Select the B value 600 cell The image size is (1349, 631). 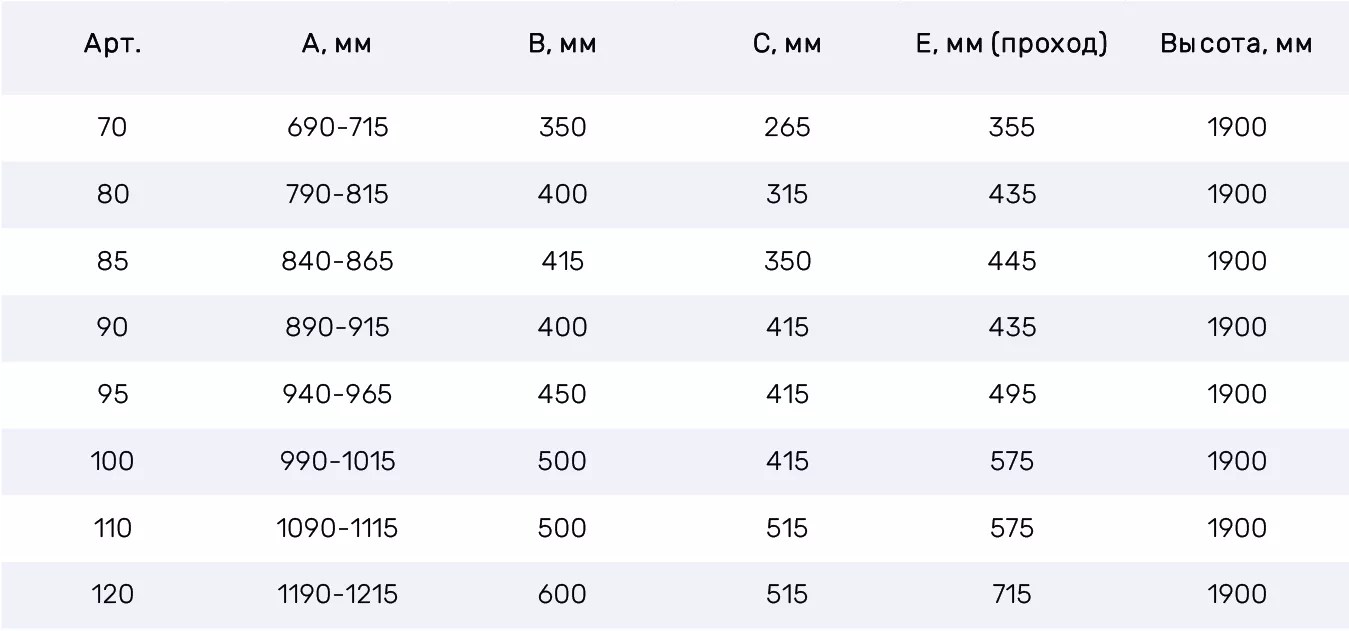[562, 595]
